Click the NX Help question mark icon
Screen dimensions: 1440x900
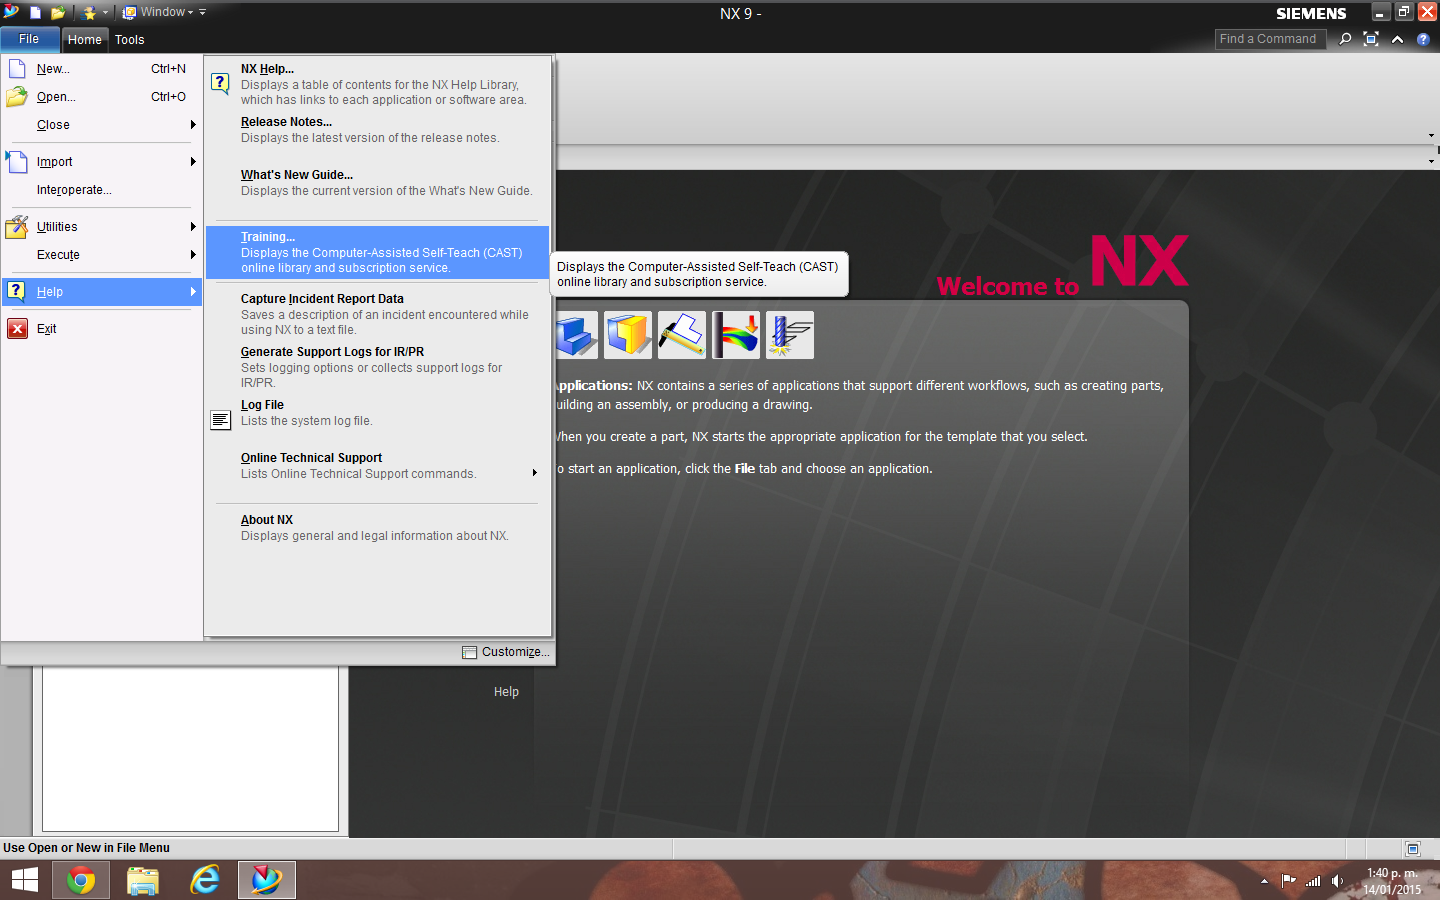click(x=221, y=84)
